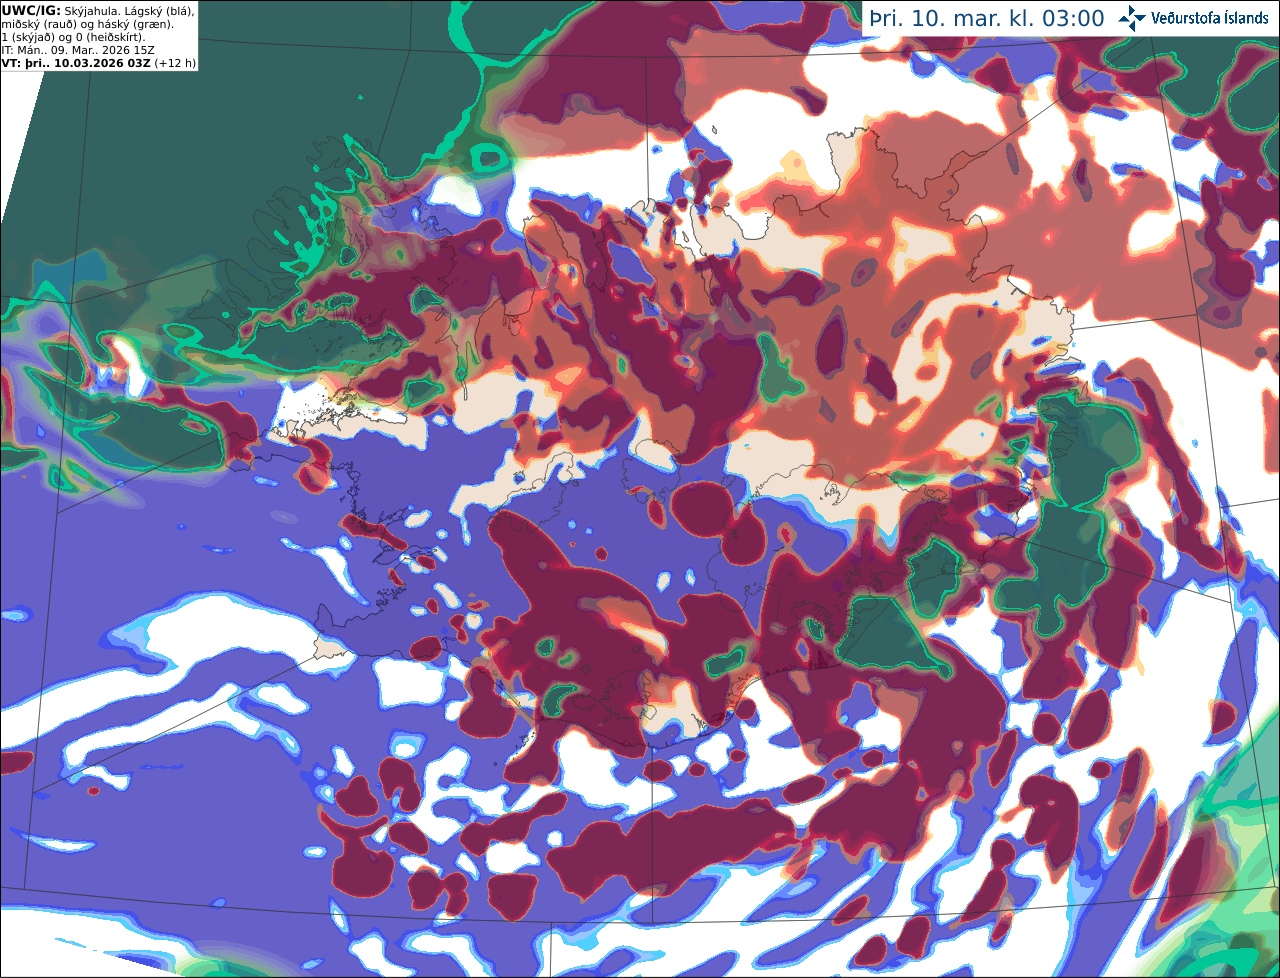Click the "1 (skýjað) og 0 (heiðskírt)." line
Viewport: 1280px width, 978px height.
pyautogui.click(x=73, y=37)
